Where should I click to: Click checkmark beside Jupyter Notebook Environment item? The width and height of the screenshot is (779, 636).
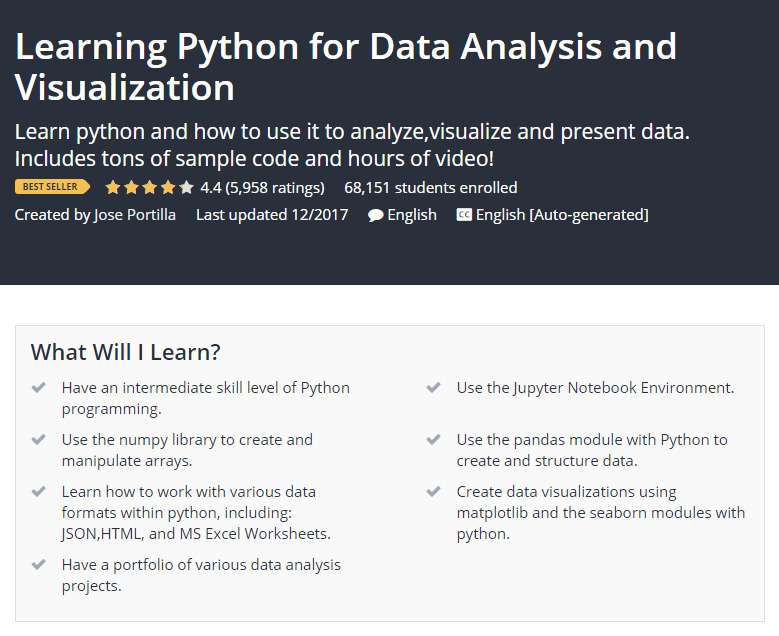[434, 387]
